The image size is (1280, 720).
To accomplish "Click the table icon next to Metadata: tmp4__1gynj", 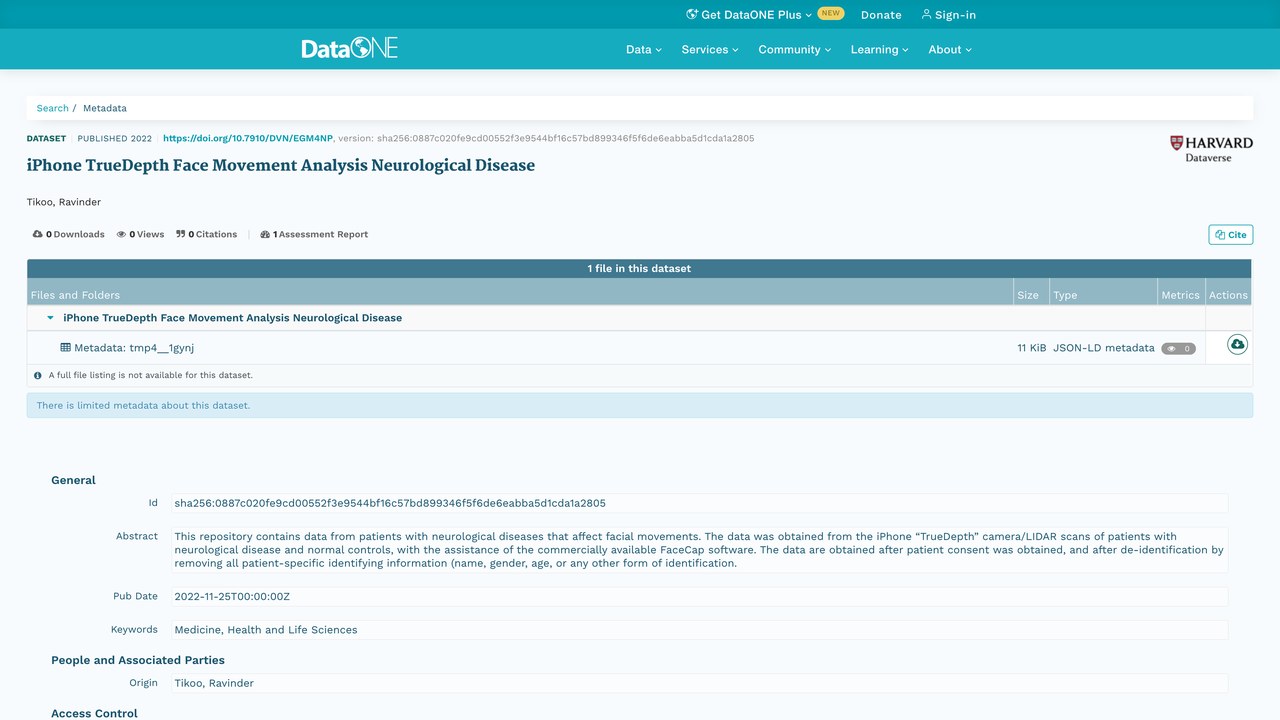I will pyautogui.click(x=66, y=348).
